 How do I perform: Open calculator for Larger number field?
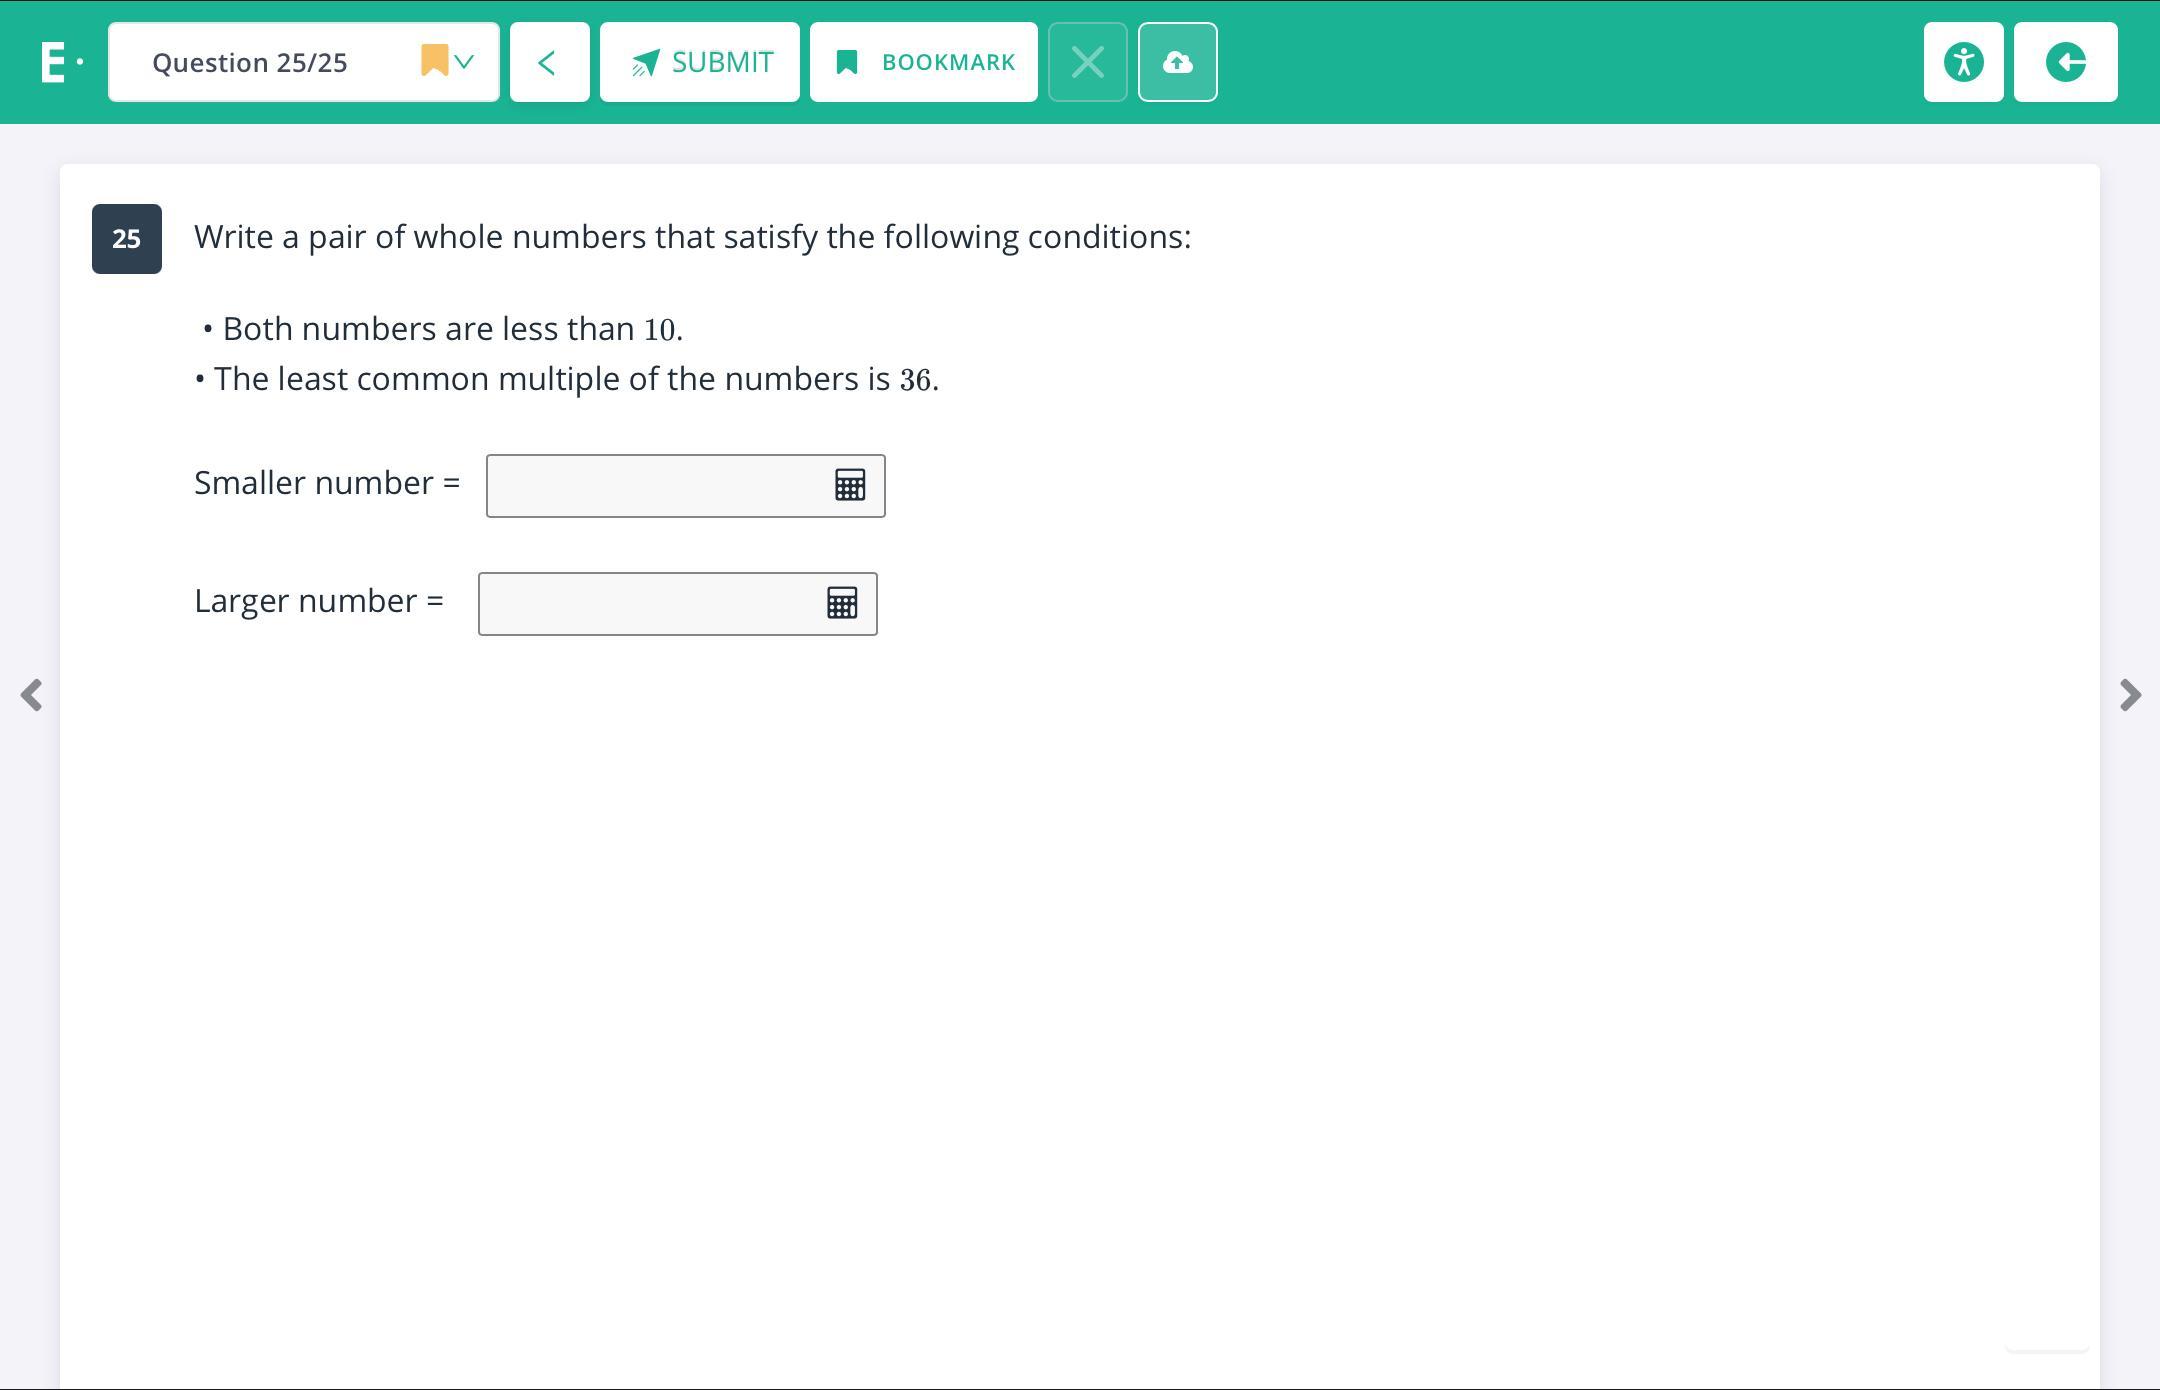click(x=842, y=604)
